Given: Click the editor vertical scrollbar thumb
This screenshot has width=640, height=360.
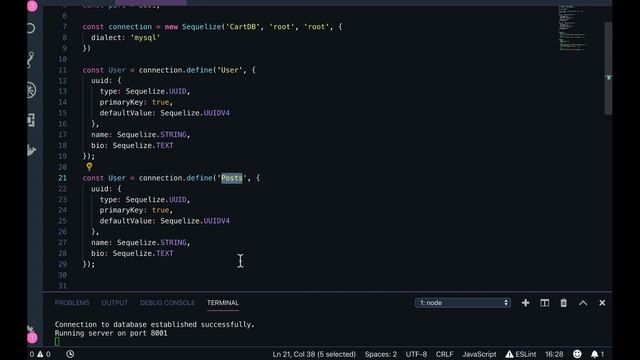Looking at the screenshot, I should click(x=608, y=68).
